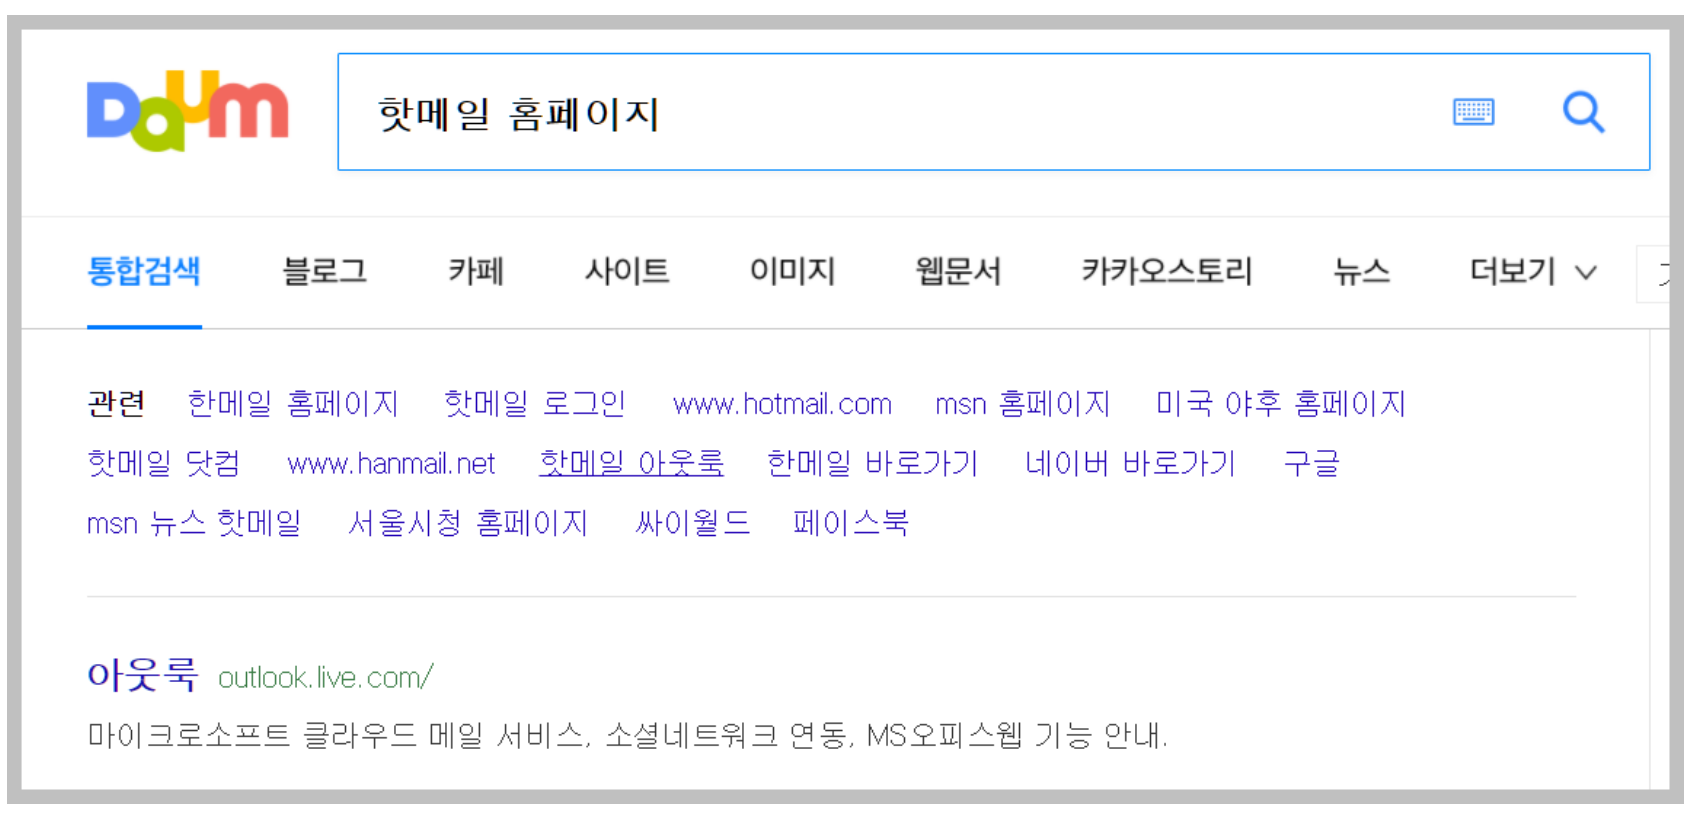The height and width of the screenshot is (816, 1692).
Task: Click the 마이크로소프트 클라우드 메일 서비스 description
Action: 627,736
